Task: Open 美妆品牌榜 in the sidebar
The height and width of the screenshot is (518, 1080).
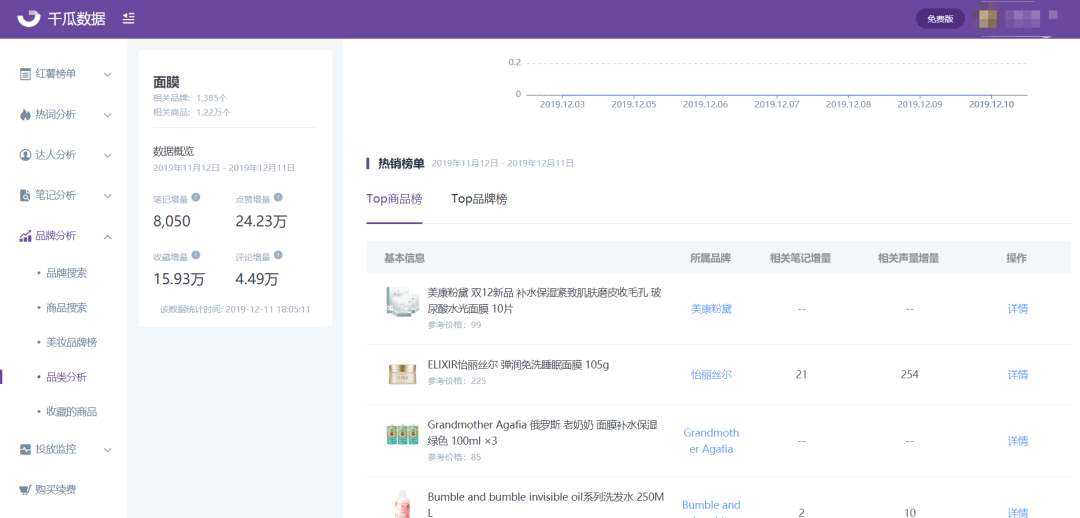Action: (x=72, y=342)
